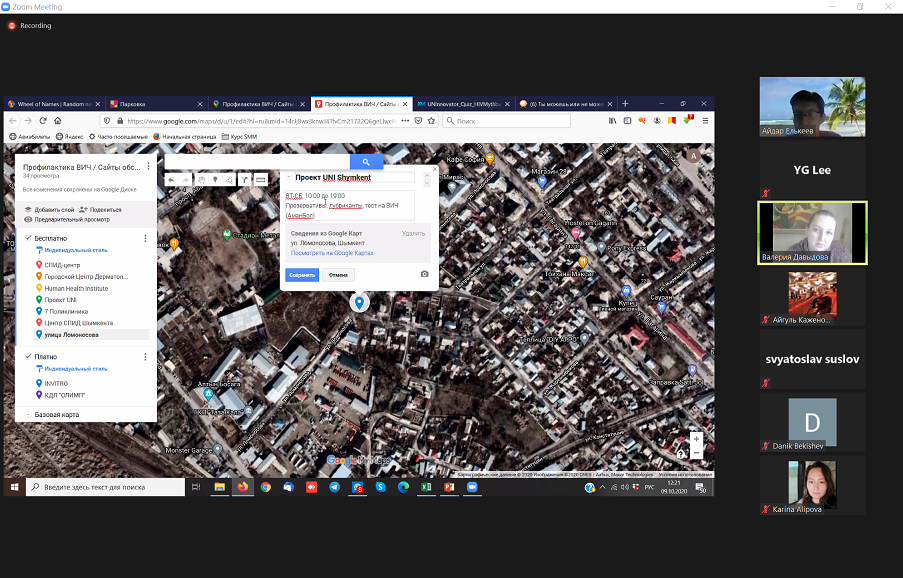Open Firefox account icon
903x578 pixels.
pyautogui.click(x=657, y=121)
